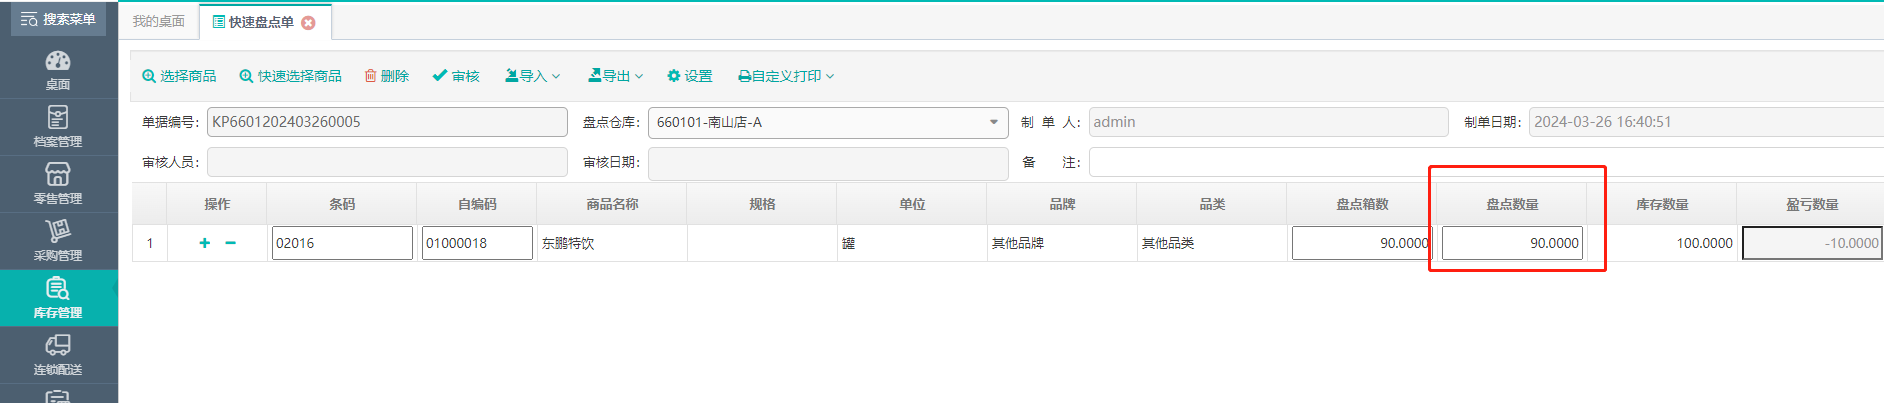Click the 盈亏数量 column header
The width and height of the screenshot is (1884, 403).
point(1812,204)
